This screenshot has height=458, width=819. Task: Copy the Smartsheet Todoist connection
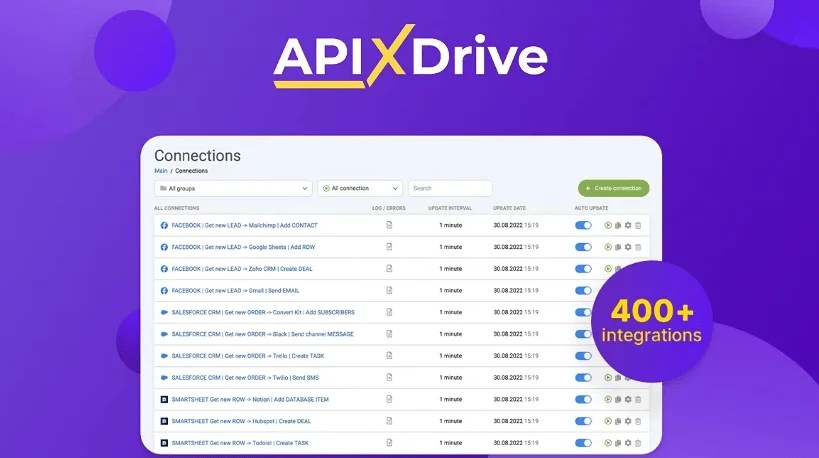[x=618, y=443]
